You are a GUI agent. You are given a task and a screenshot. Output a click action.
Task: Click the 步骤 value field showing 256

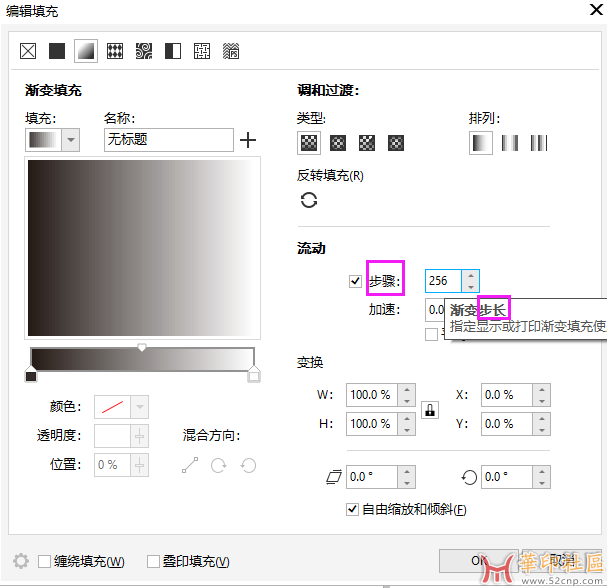[x=444, y=281]
